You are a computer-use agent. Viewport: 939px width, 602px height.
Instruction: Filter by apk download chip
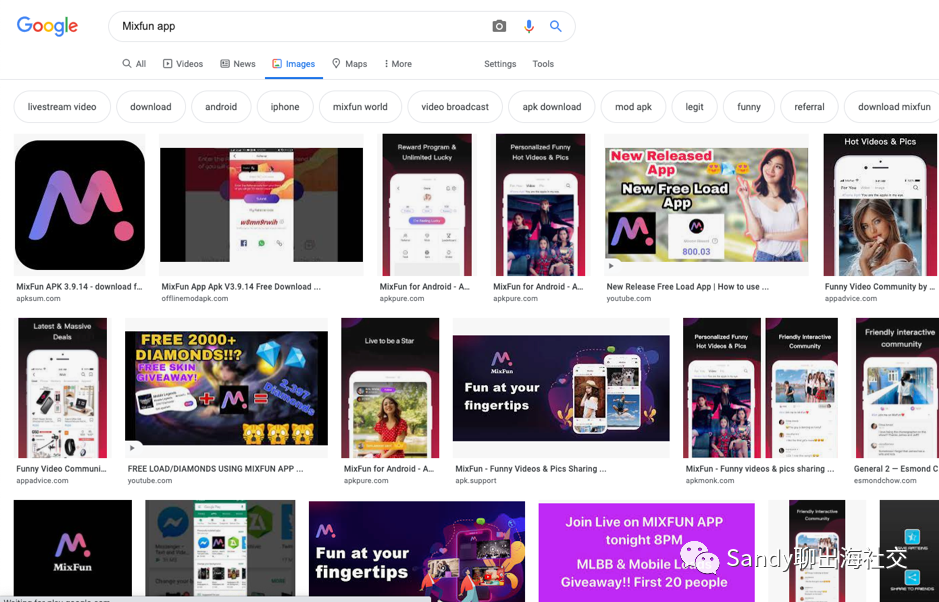[552, 107]
